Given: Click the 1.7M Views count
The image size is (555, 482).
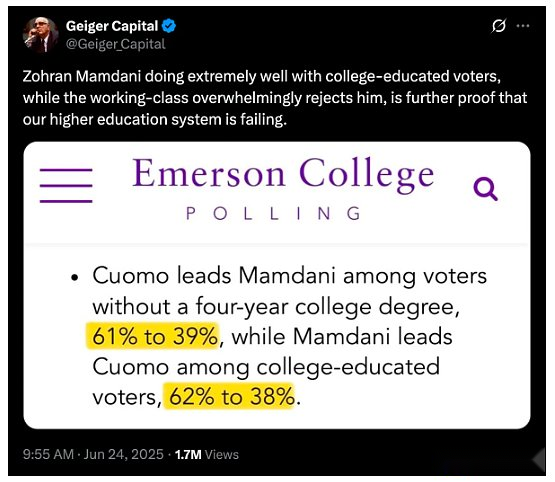Looking at the screenshot, I should point(207,454).
